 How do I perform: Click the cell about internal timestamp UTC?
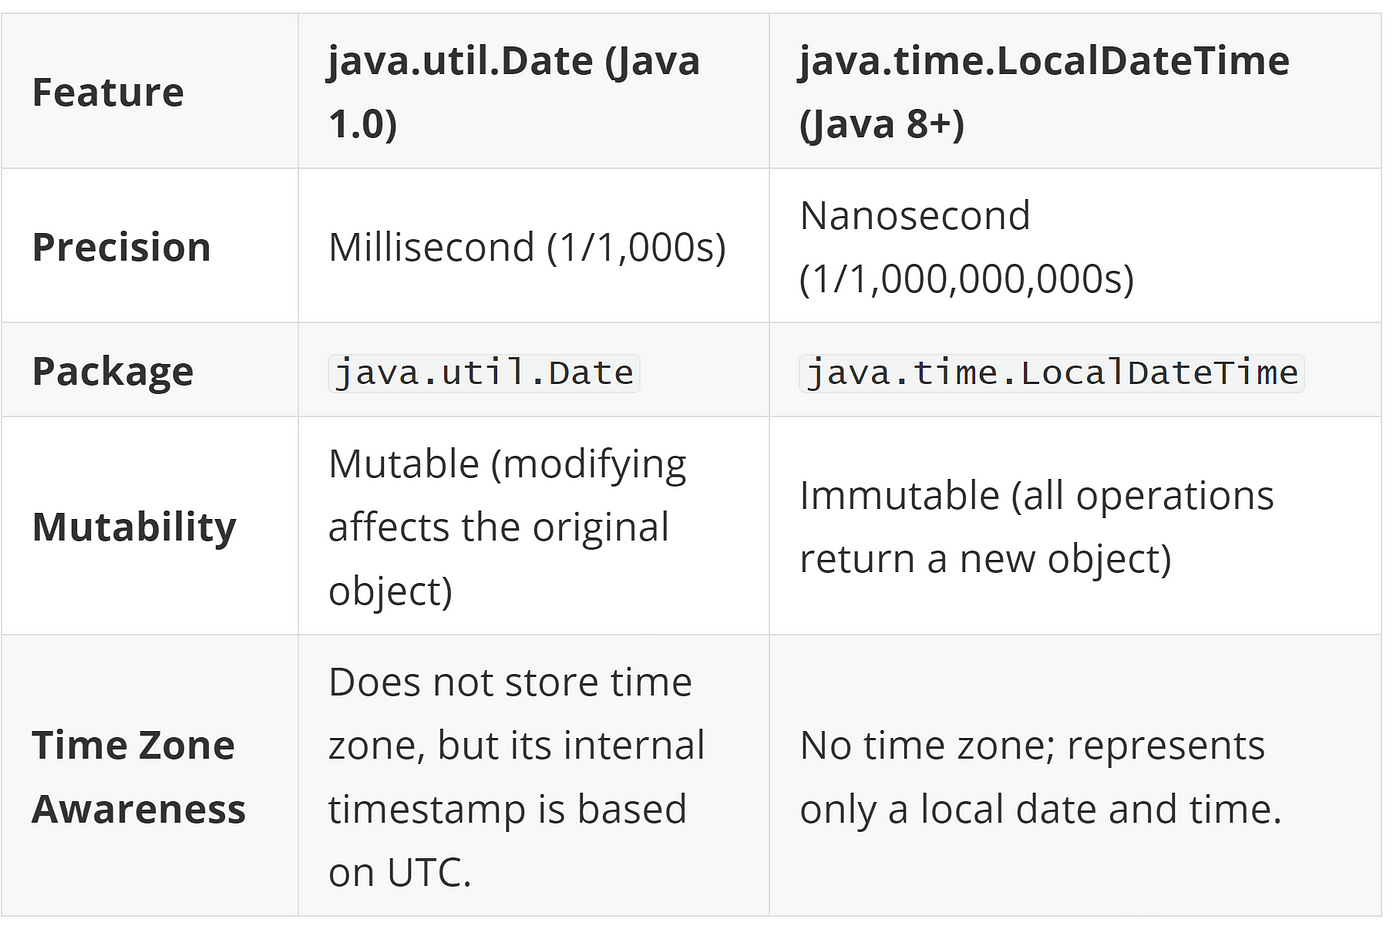tap(533, 776)
